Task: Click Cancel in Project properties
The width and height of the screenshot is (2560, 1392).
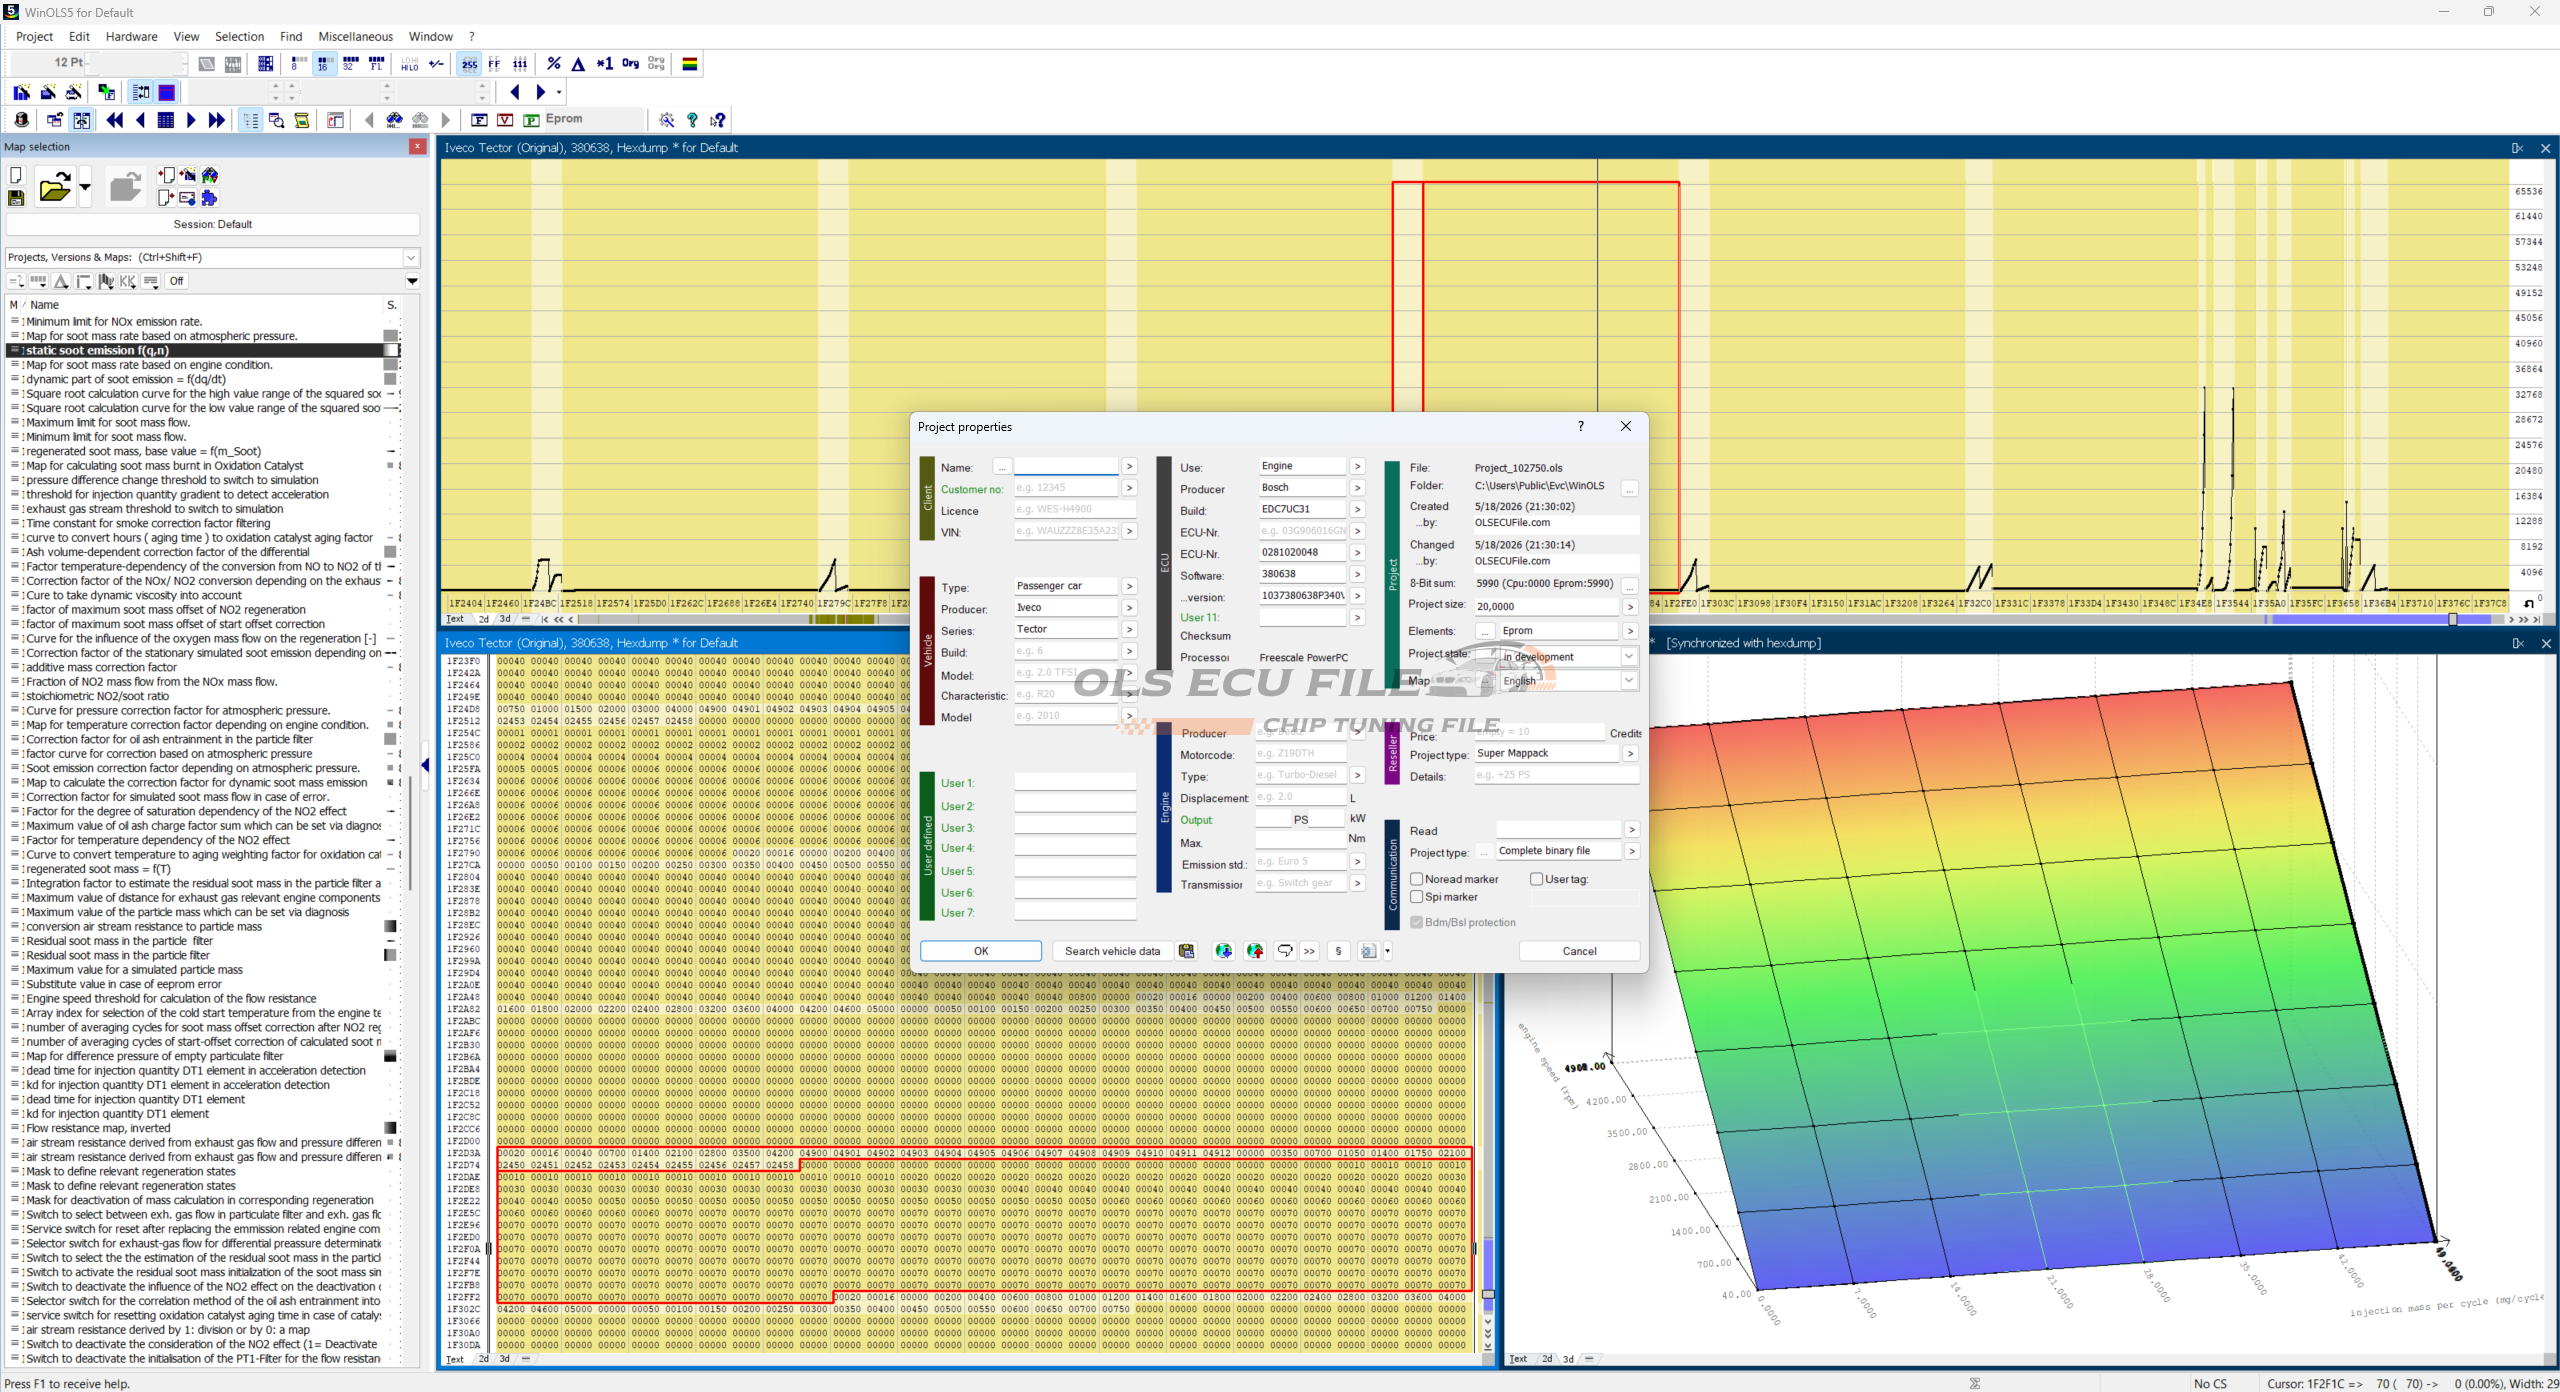Action: point(1579,951)
